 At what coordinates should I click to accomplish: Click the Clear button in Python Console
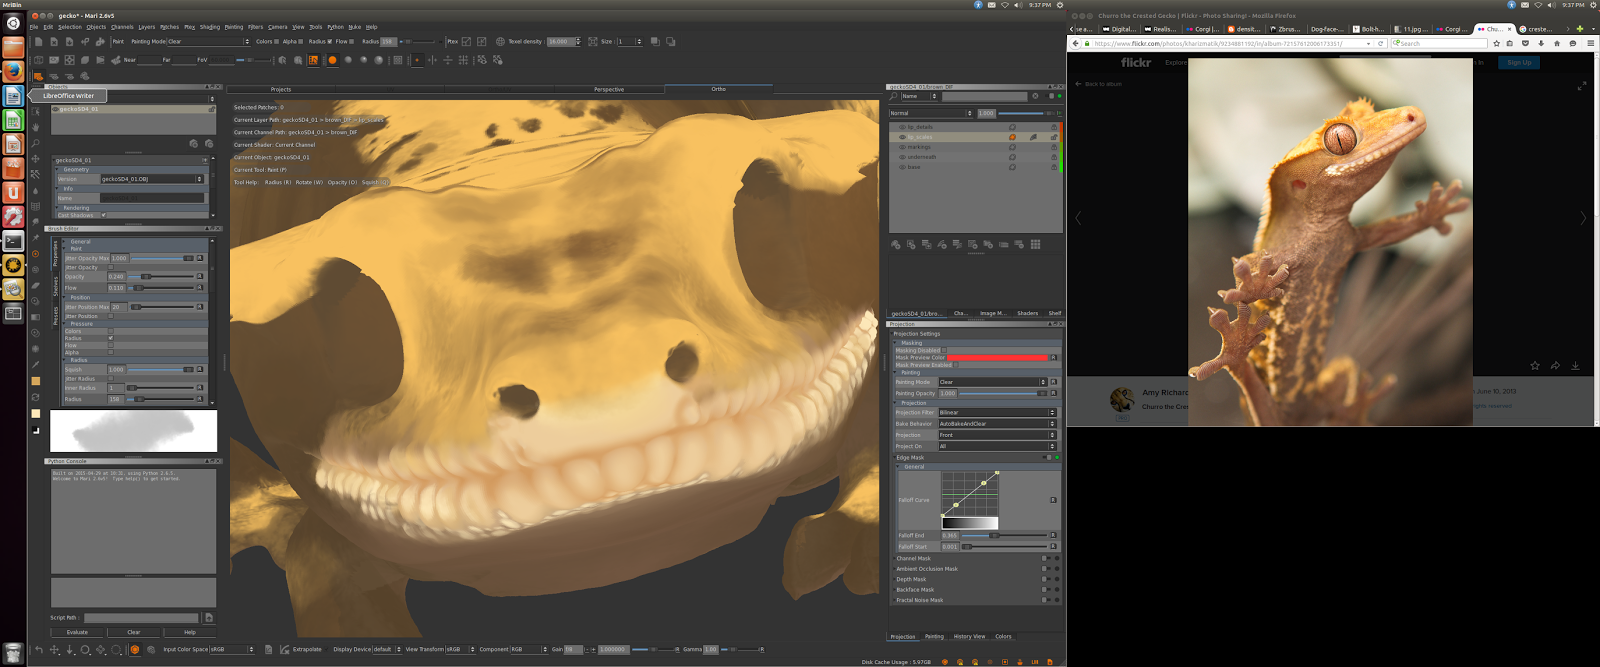[133, 632]
